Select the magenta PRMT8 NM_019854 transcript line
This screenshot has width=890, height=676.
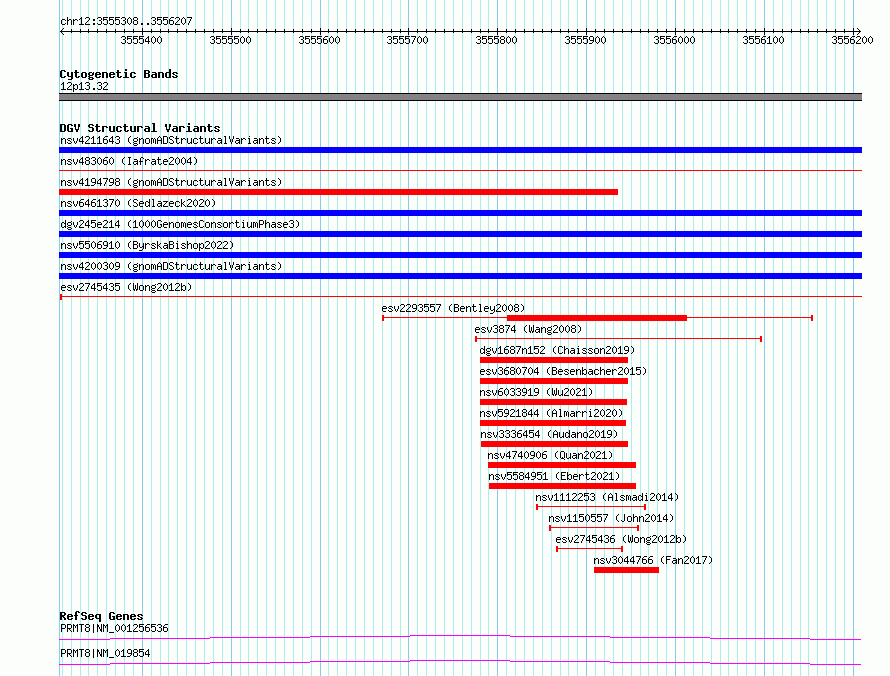[x=460, y=662]
